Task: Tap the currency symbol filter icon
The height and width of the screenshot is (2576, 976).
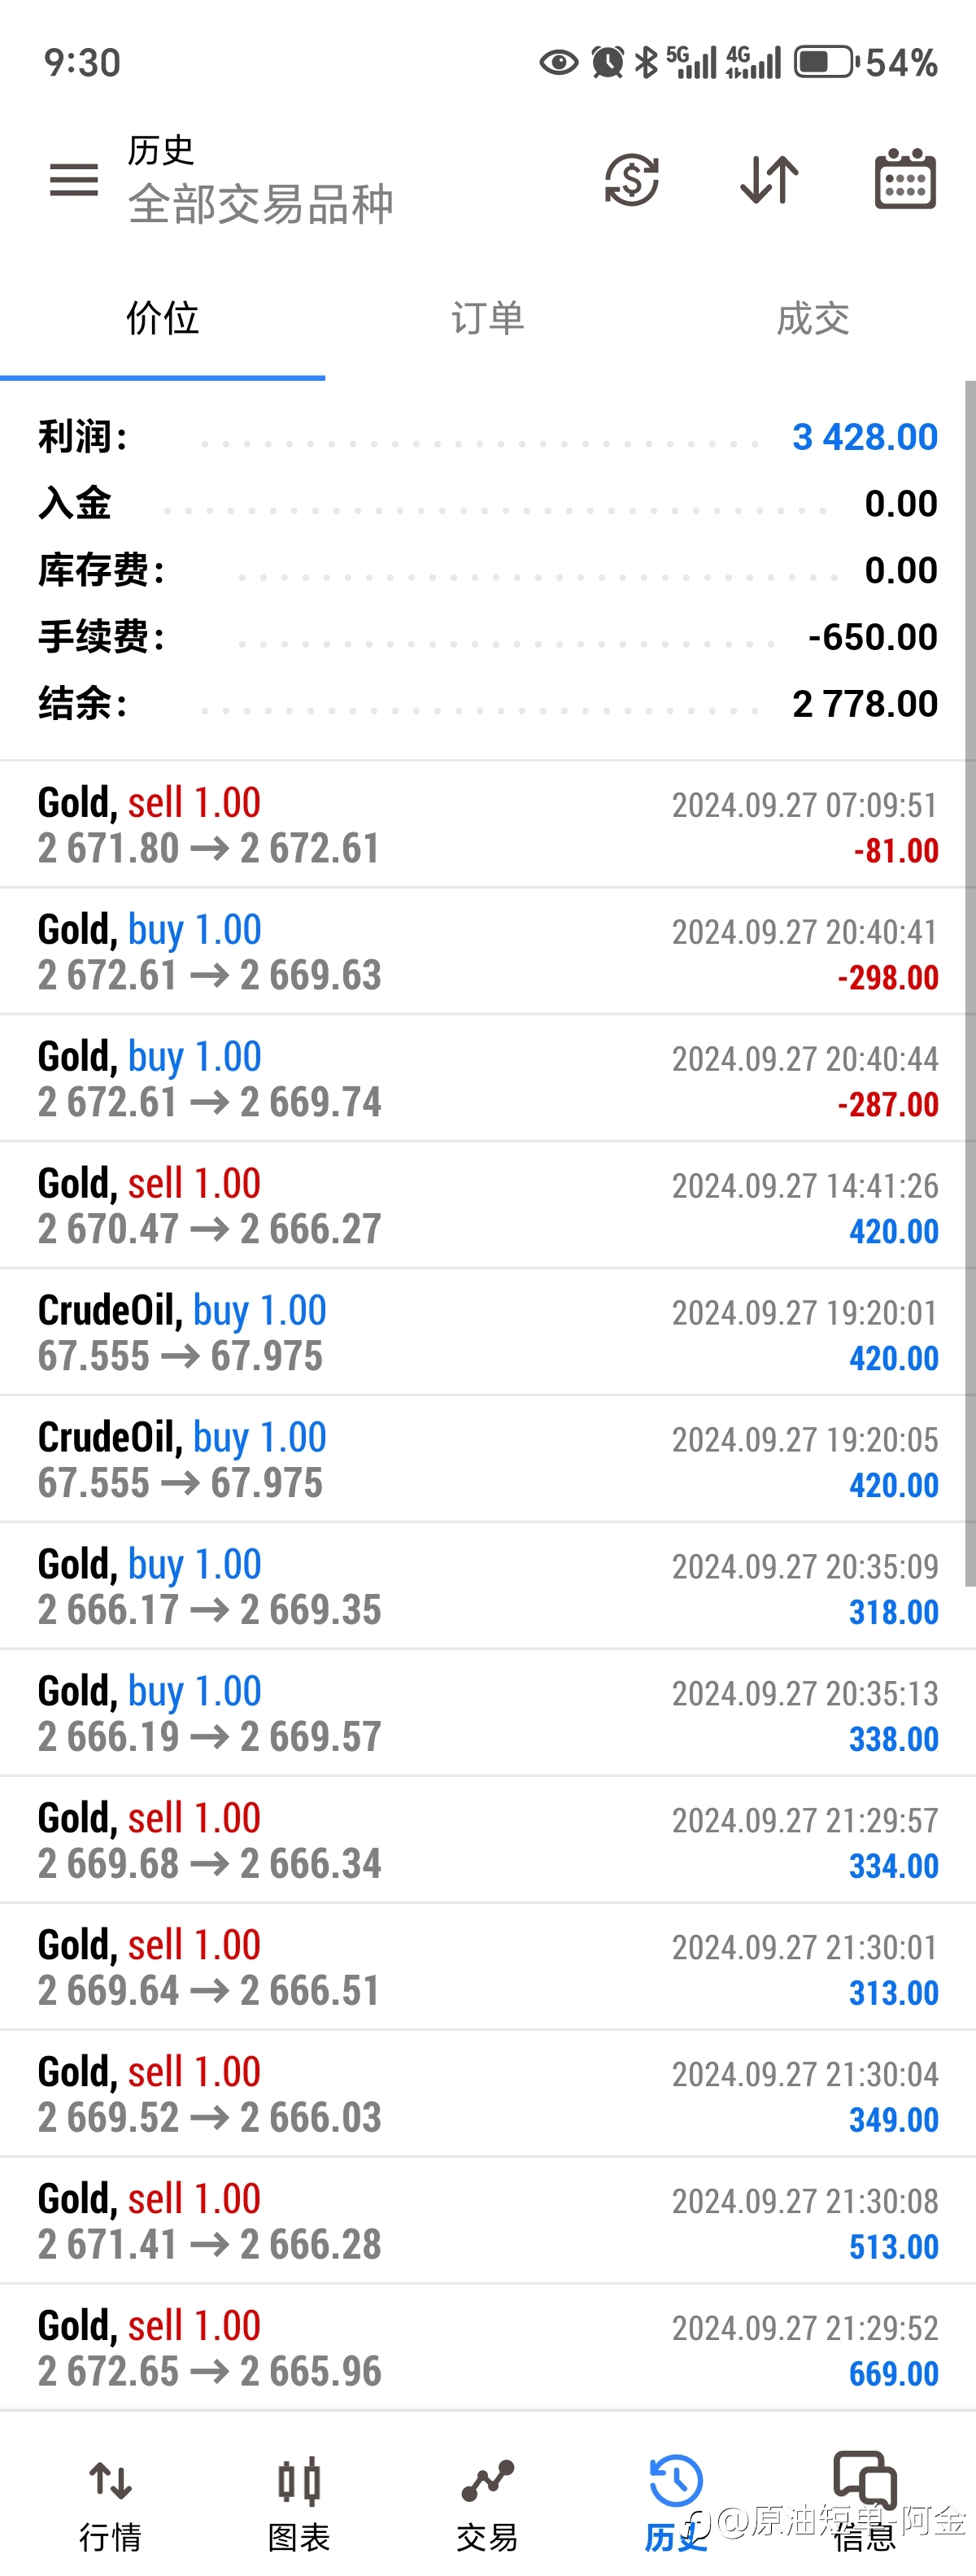Action: point(632,180)
